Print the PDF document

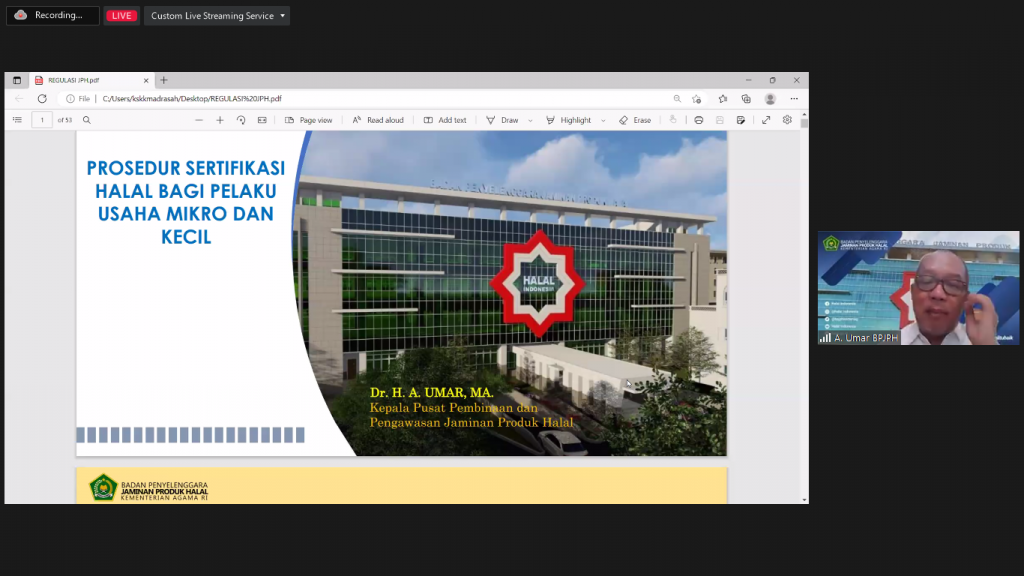pyautogui.click(x=699, y=120)
